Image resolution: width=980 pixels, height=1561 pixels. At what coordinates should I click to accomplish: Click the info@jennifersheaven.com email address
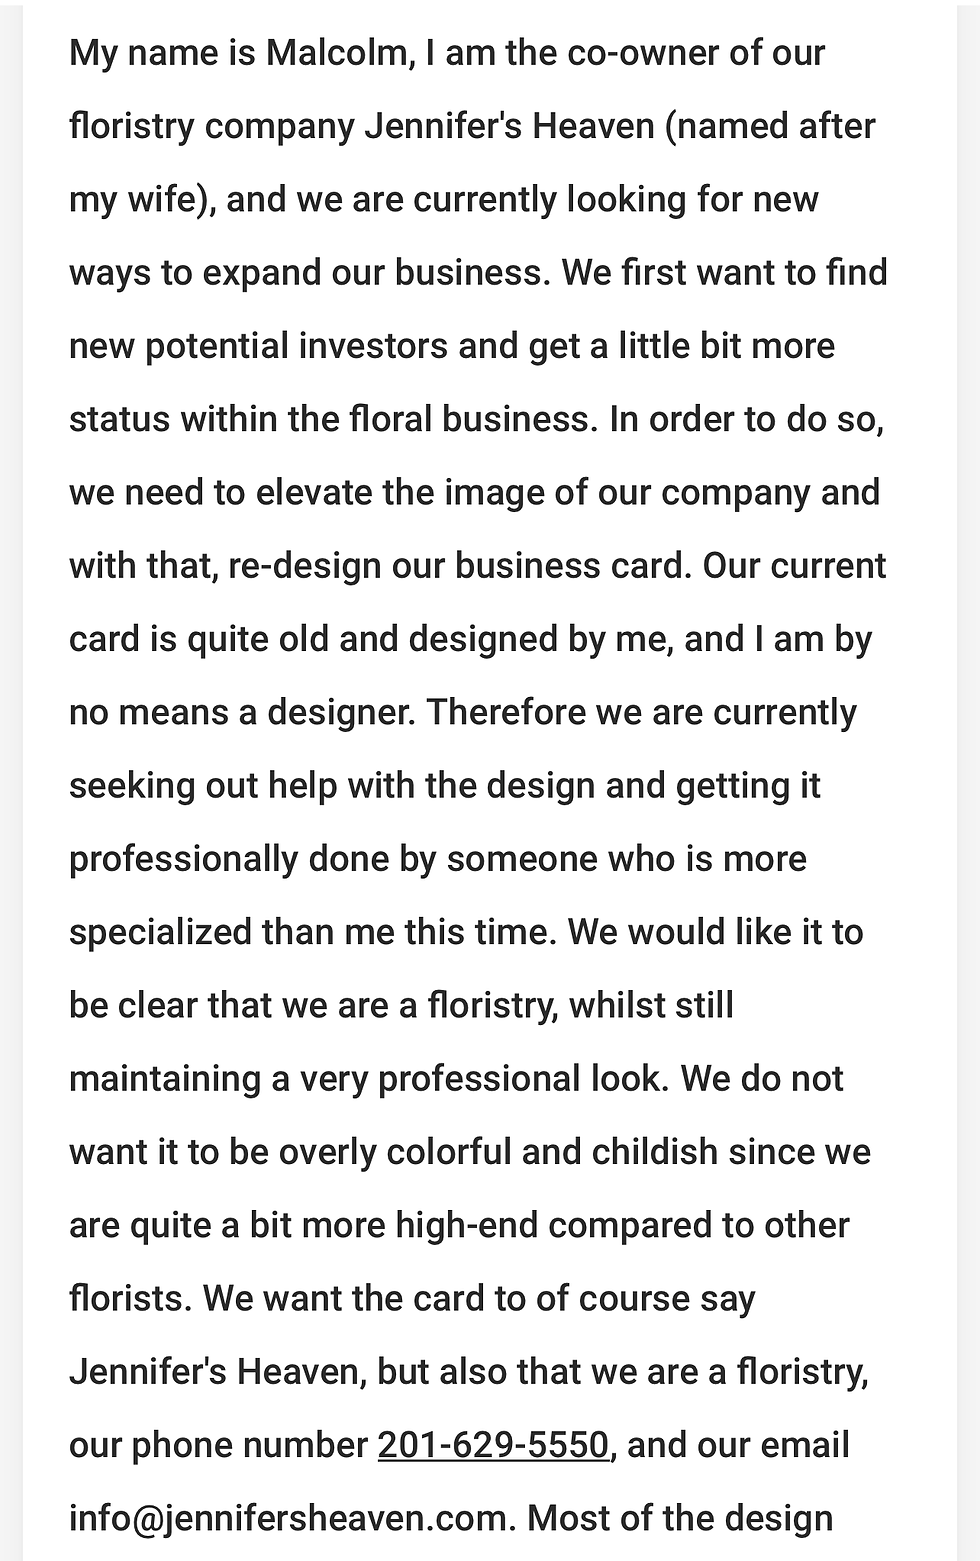(288, 1518)
